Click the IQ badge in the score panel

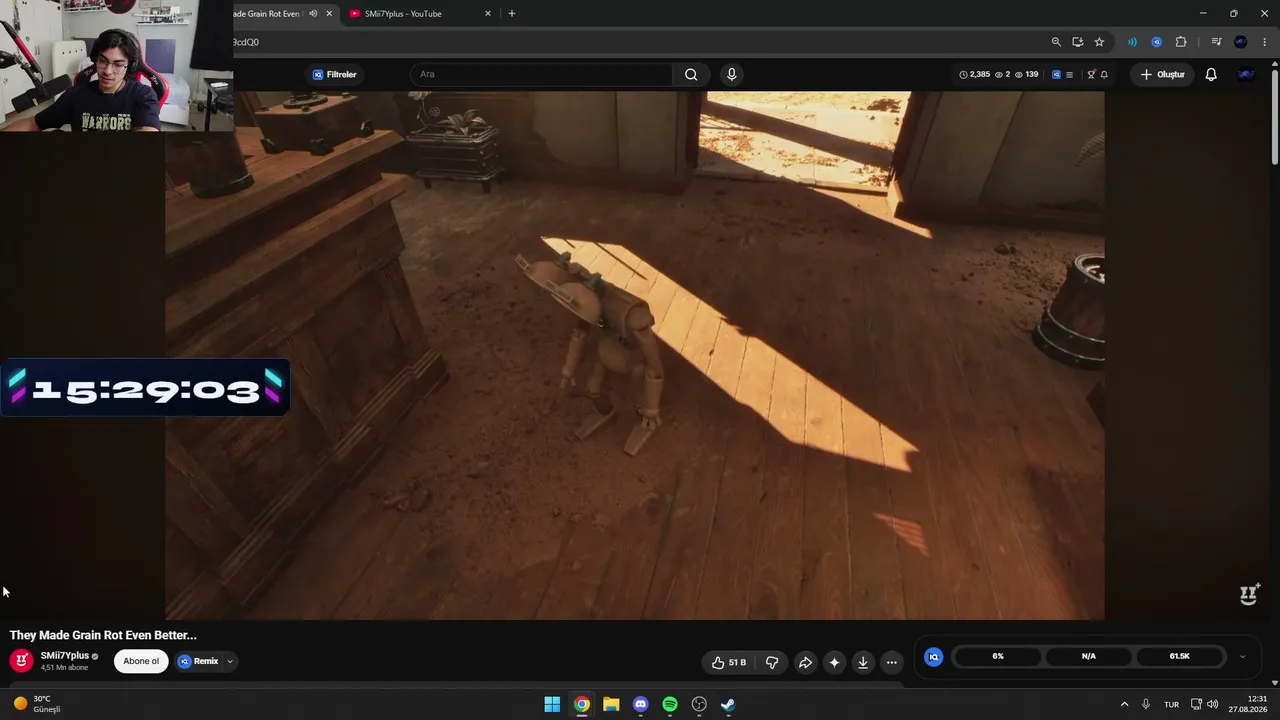tap(934, 657)
